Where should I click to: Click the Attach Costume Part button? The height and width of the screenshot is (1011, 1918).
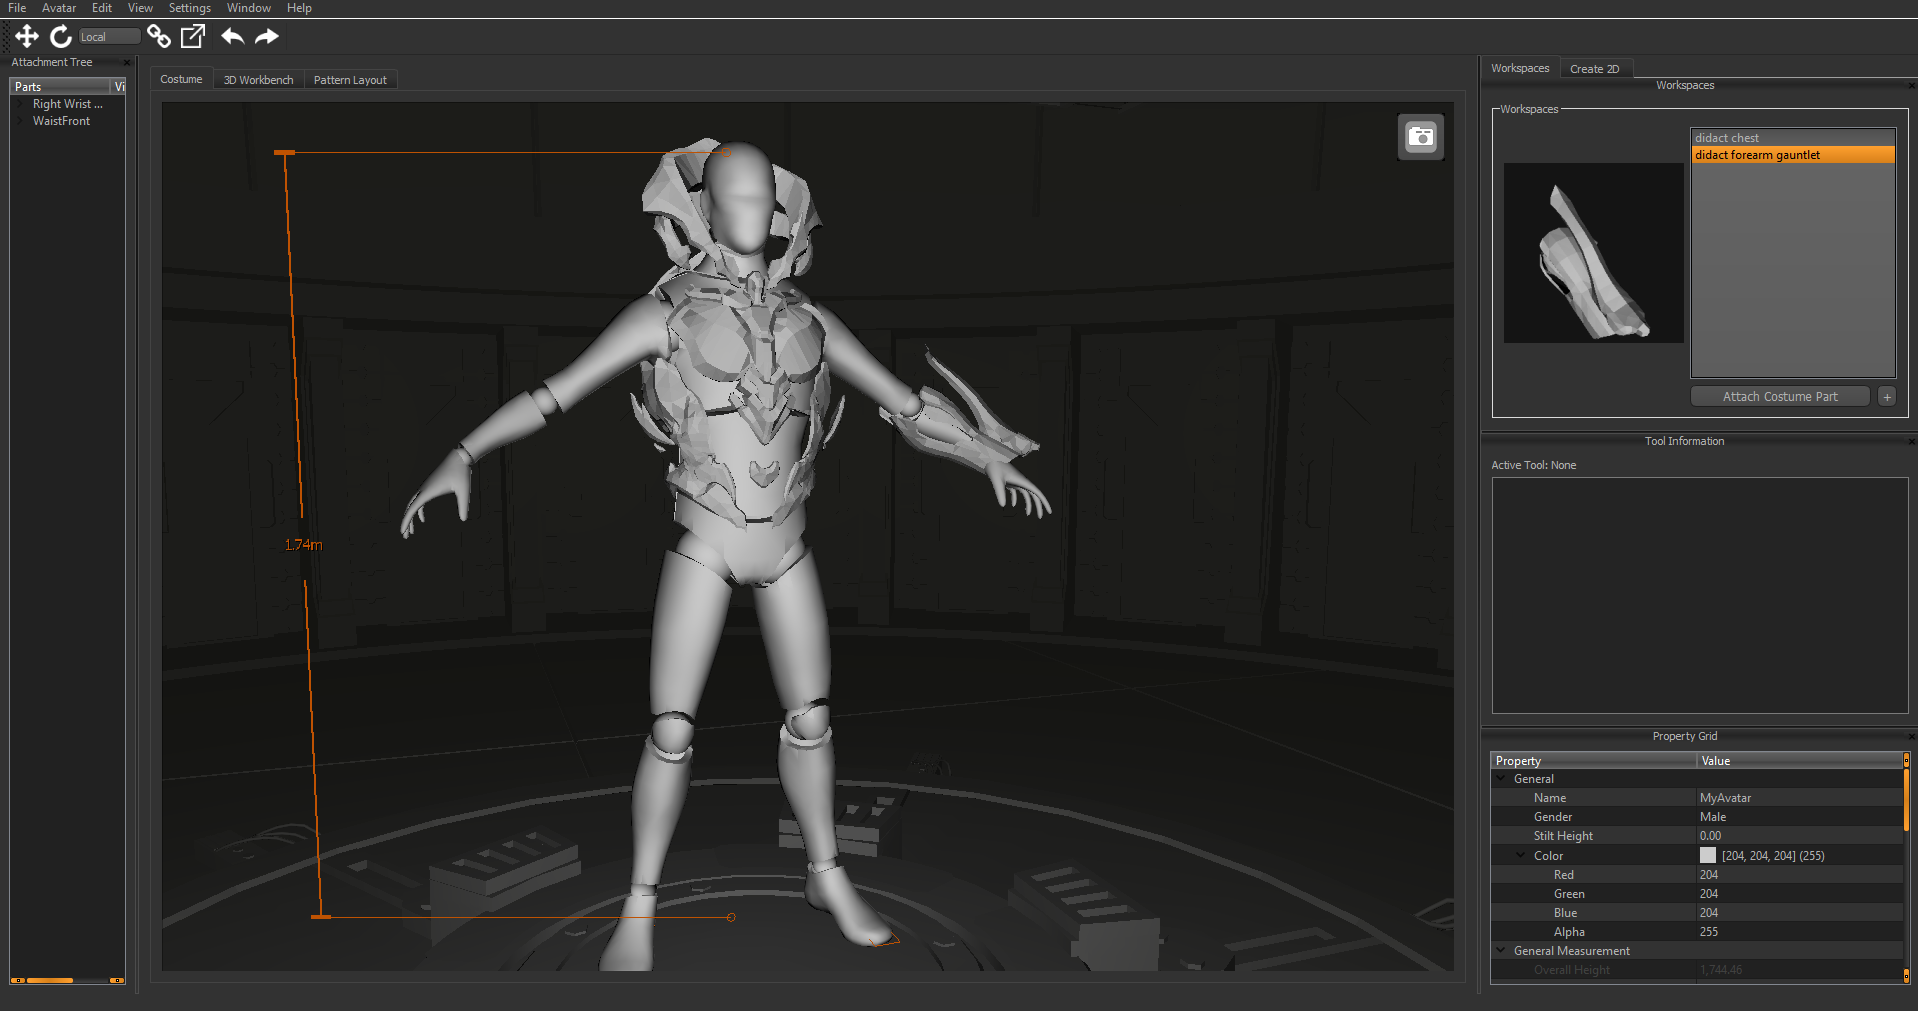coord(1780,397)
